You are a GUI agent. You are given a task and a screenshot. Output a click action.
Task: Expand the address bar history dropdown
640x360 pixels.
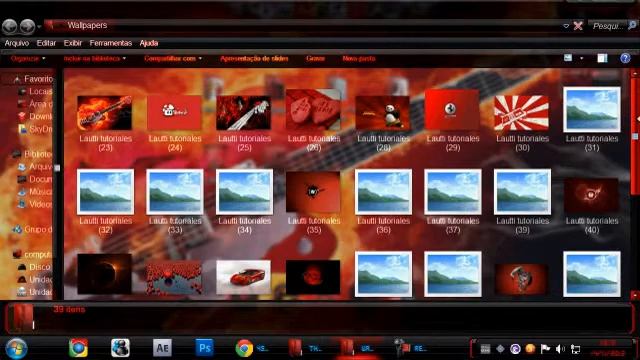pos(566,26)
